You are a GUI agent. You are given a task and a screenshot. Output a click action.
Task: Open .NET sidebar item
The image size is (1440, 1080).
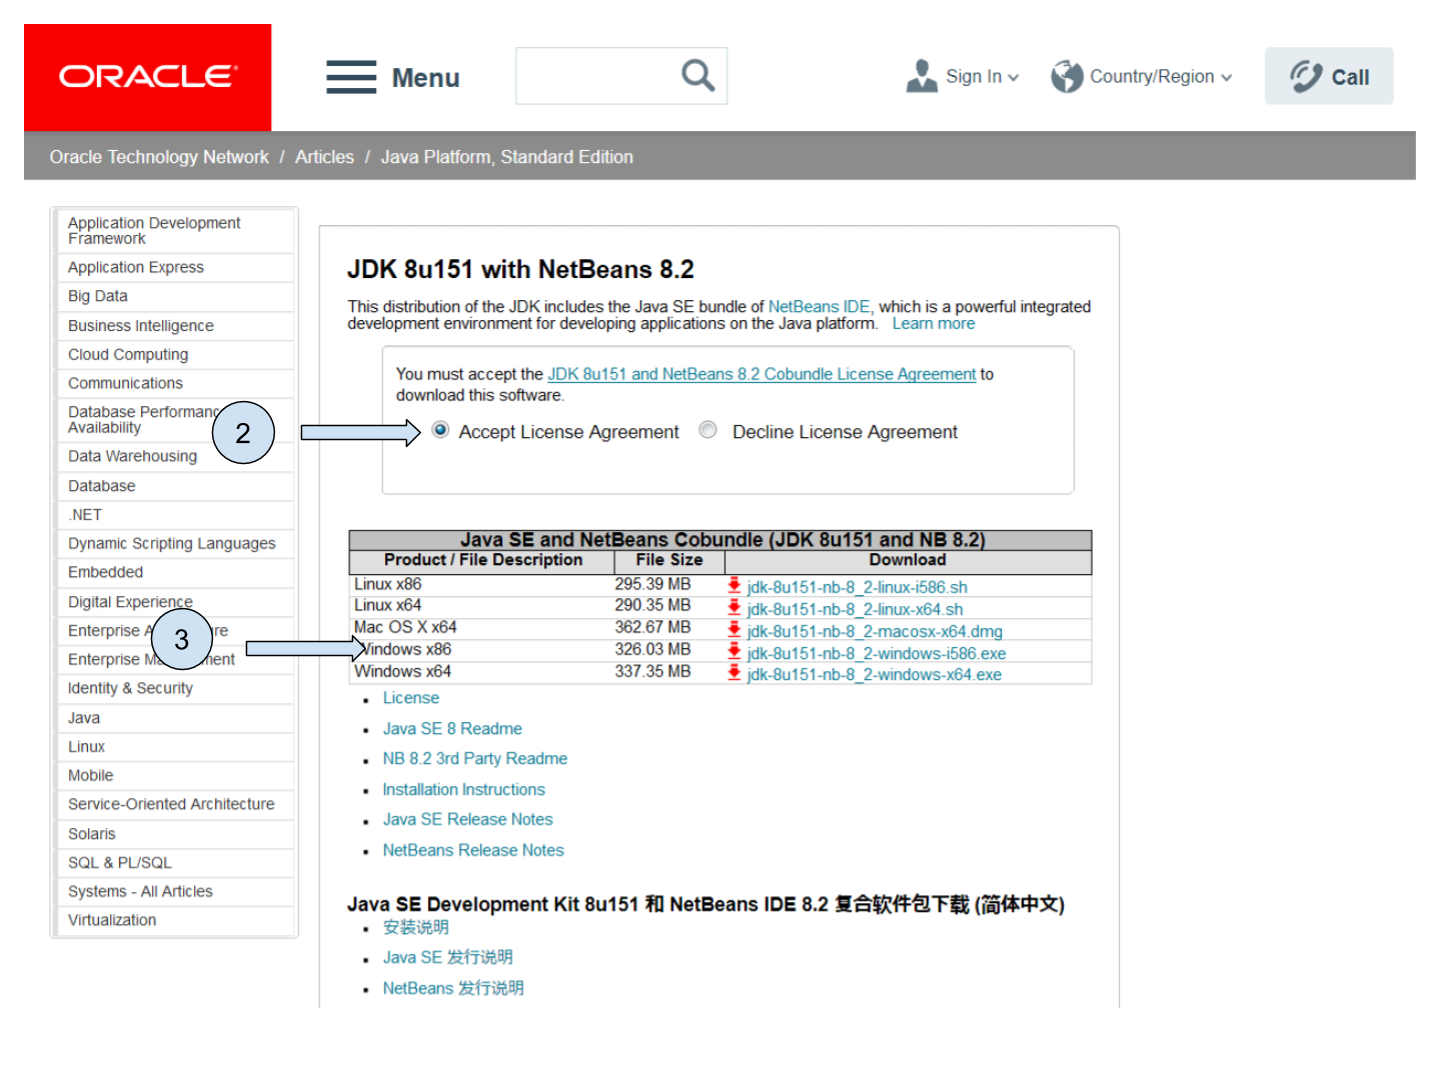coord(176,515)
